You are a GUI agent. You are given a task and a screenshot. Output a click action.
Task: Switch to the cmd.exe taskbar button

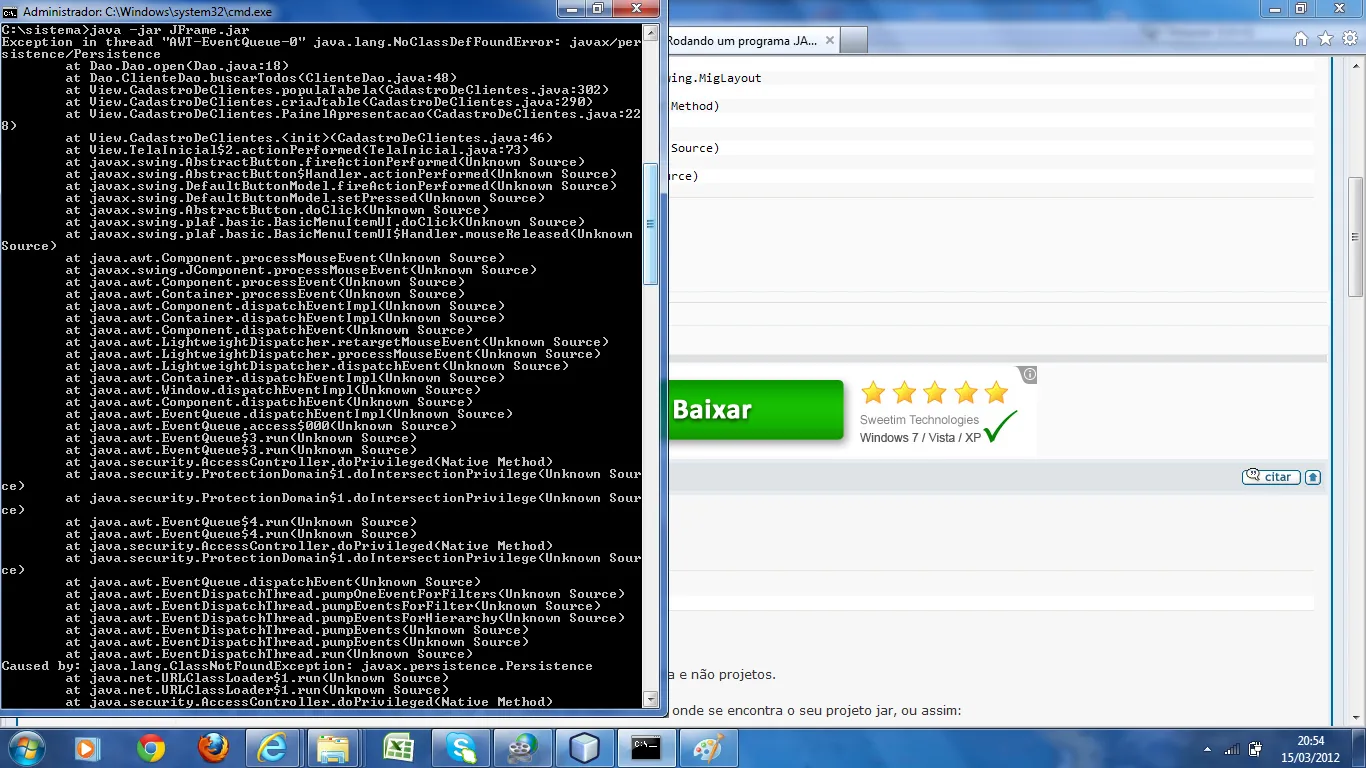pos(646,747)
